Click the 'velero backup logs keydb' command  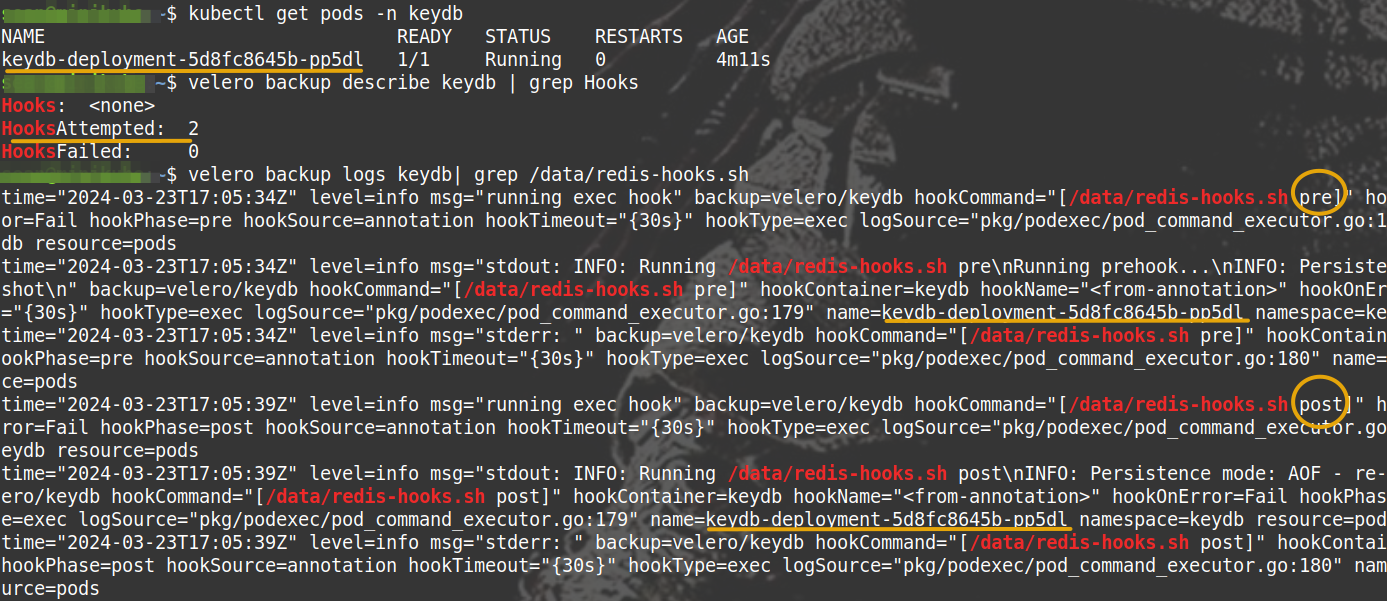320,175
